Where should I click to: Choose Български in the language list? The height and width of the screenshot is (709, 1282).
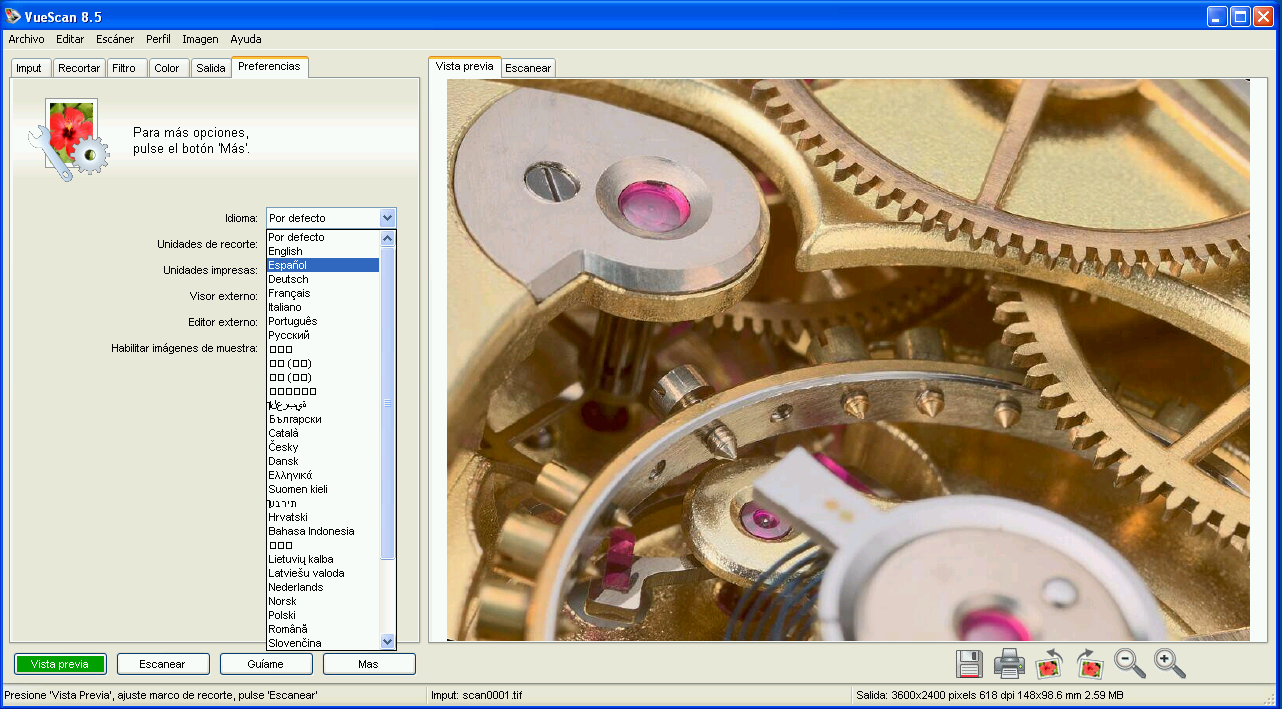(x=323, y=419)
